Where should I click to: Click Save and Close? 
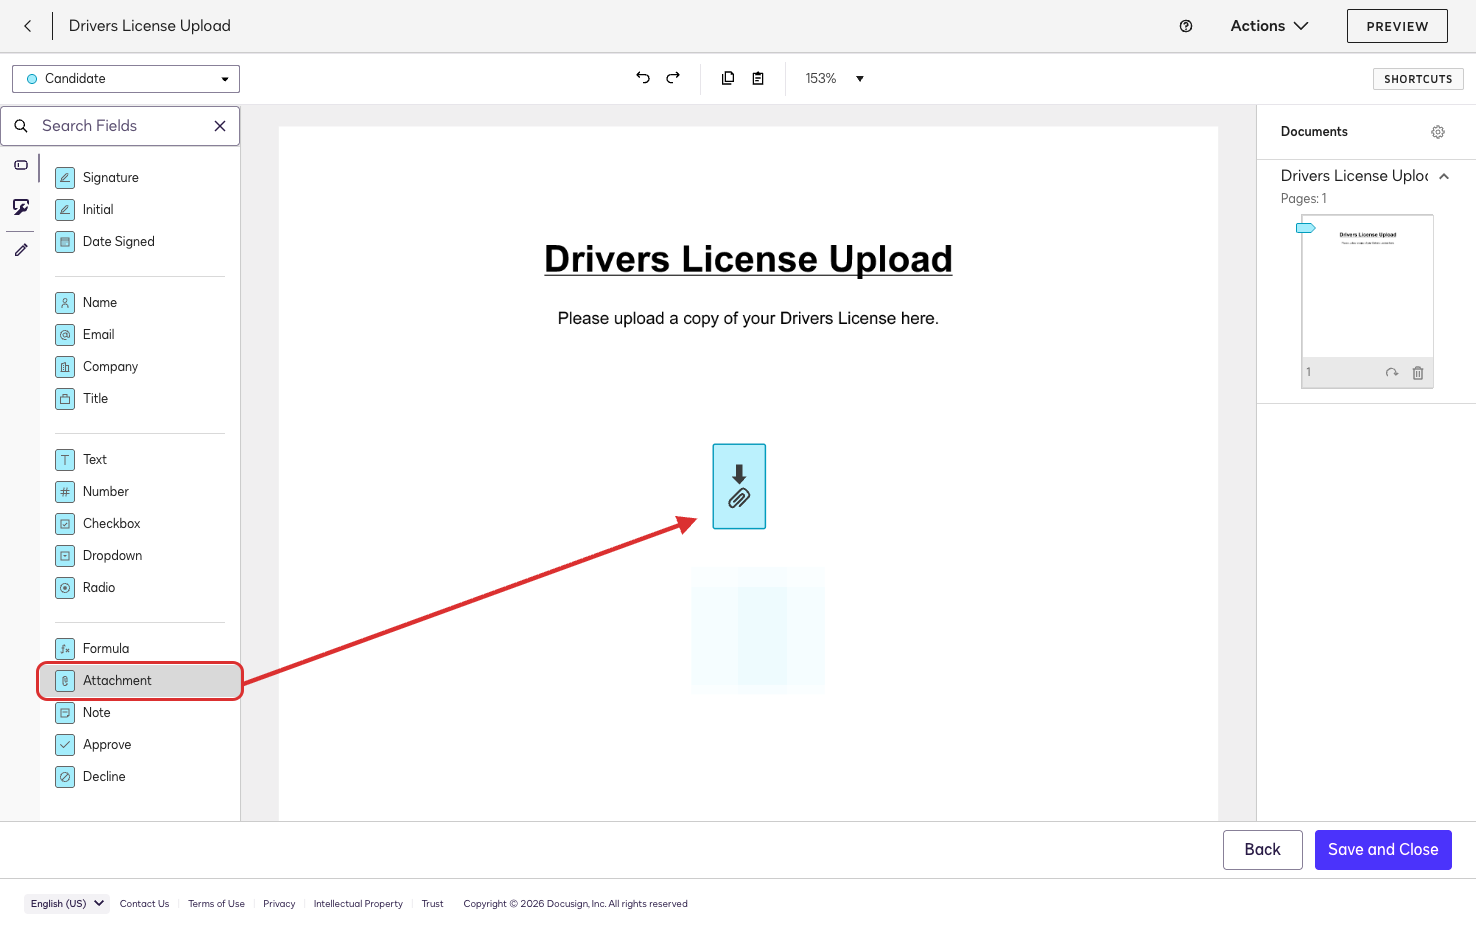coord(1383,850)
